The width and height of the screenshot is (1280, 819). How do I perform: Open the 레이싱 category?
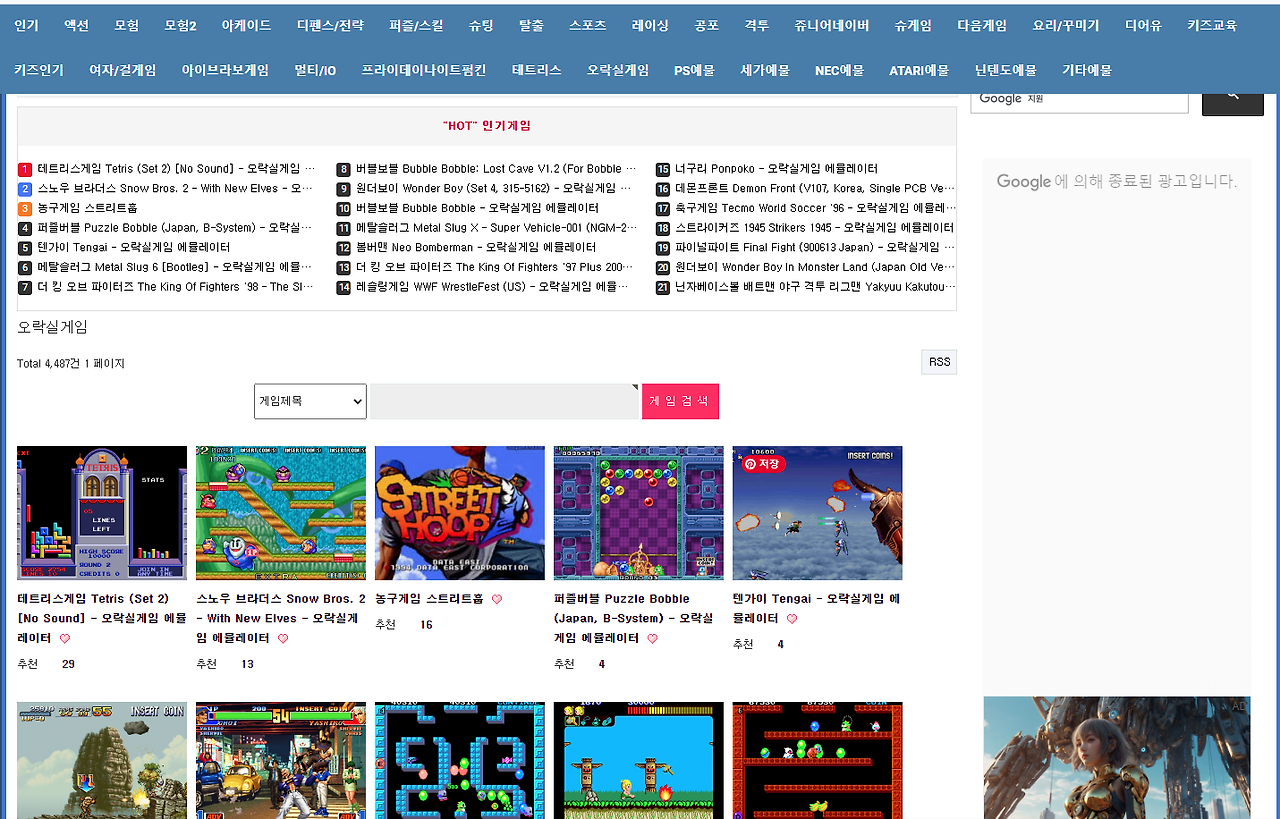pyautogui.click(x=651, y=26)
